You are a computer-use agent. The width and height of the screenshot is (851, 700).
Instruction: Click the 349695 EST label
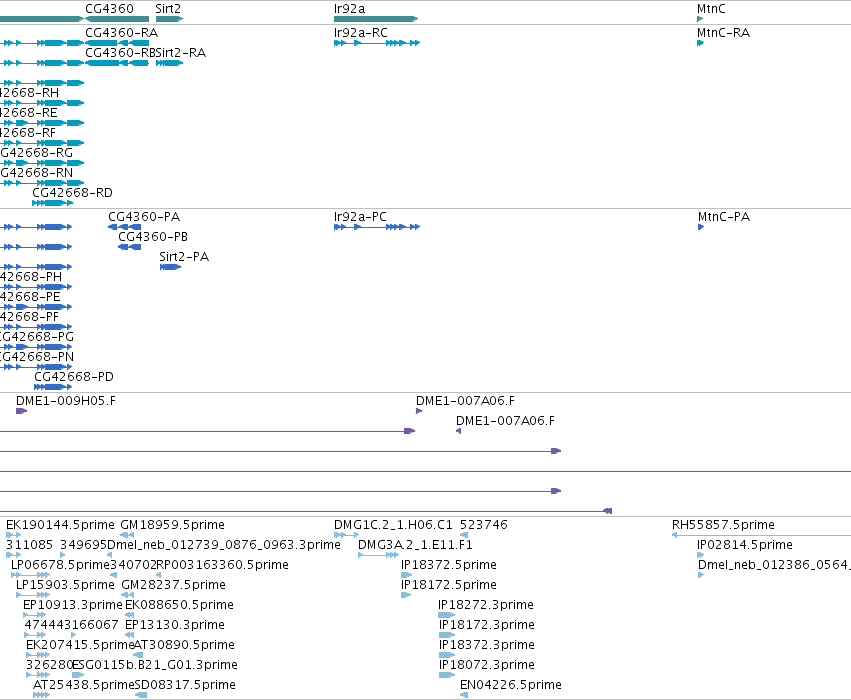click(84, 545)
